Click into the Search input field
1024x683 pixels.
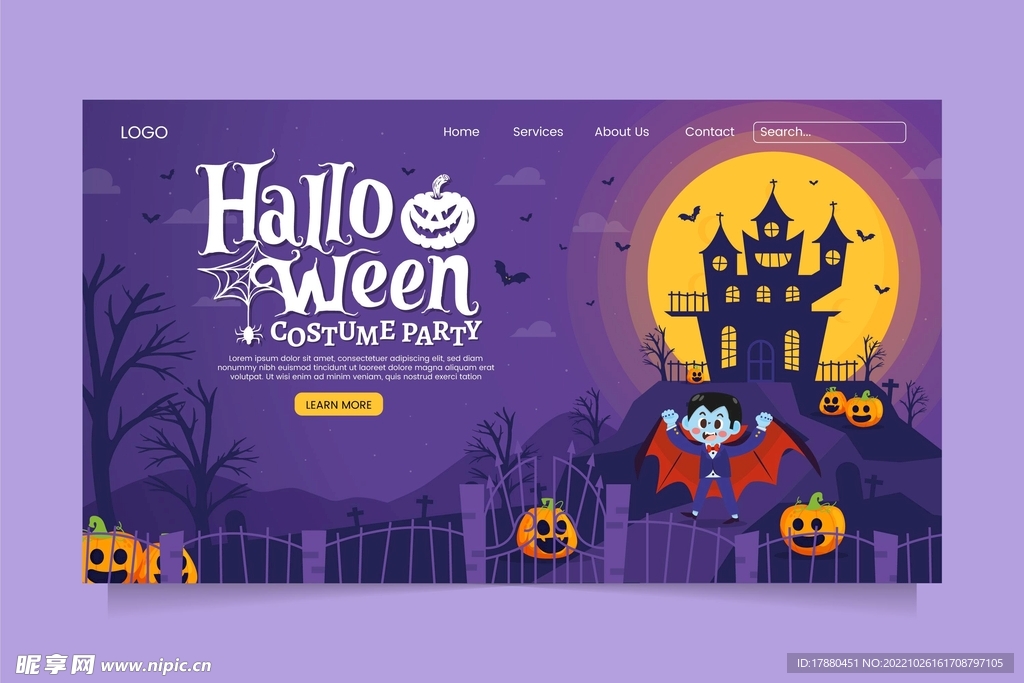click(829, 132)
